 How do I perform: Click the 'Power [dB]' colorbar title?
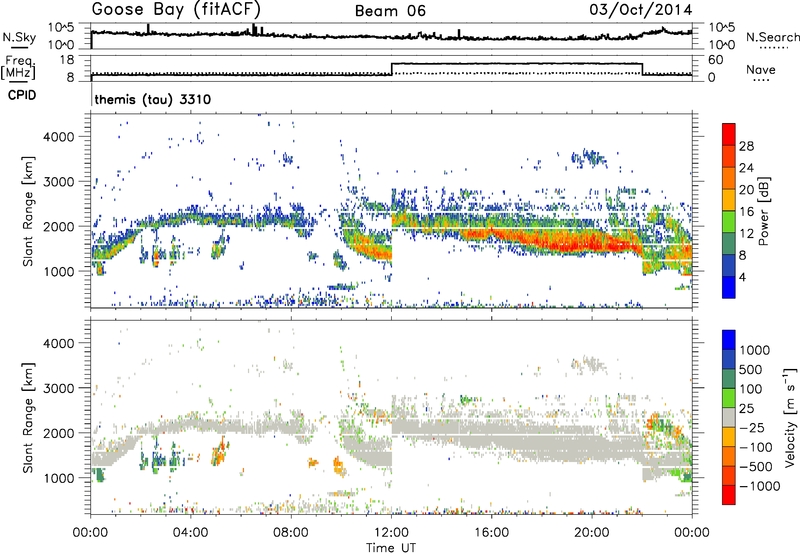click(x=763, y=211)
